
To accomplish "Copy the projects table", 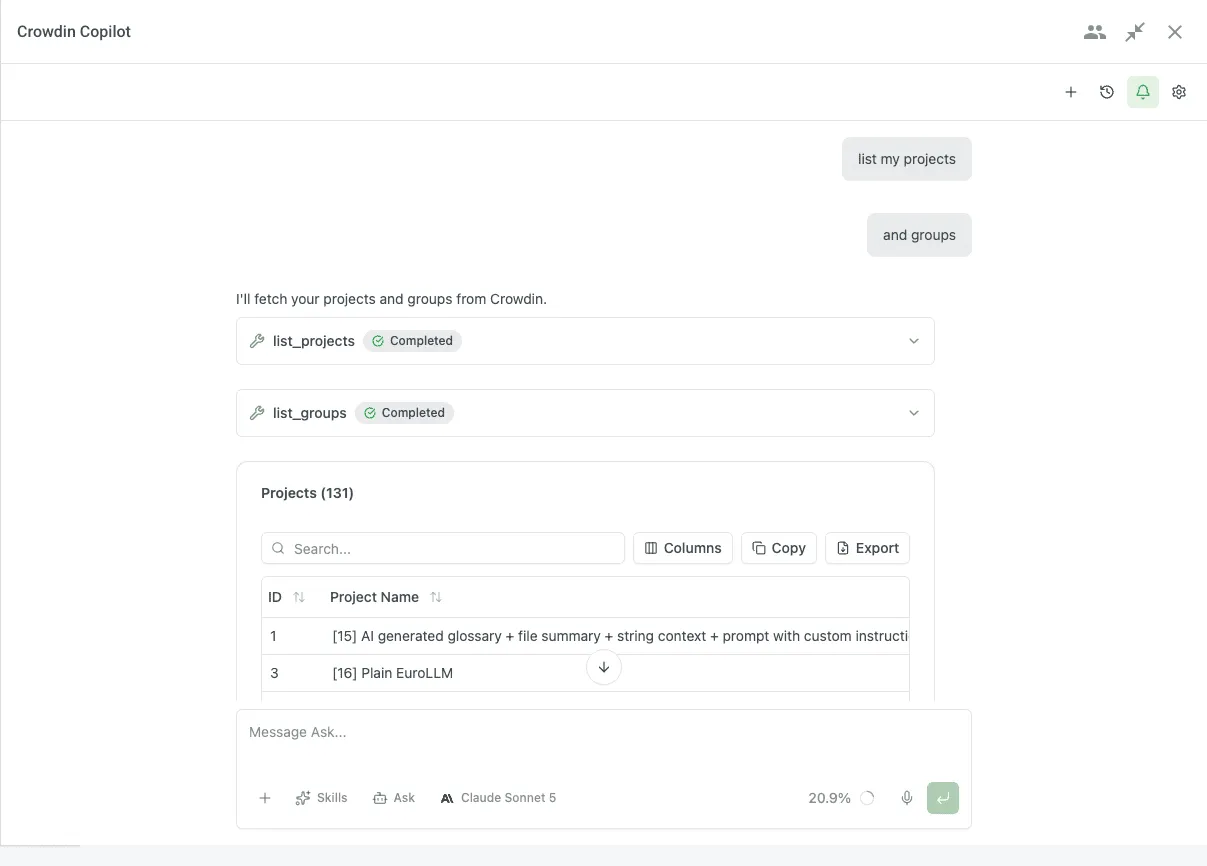I will [x=779, y=548].
